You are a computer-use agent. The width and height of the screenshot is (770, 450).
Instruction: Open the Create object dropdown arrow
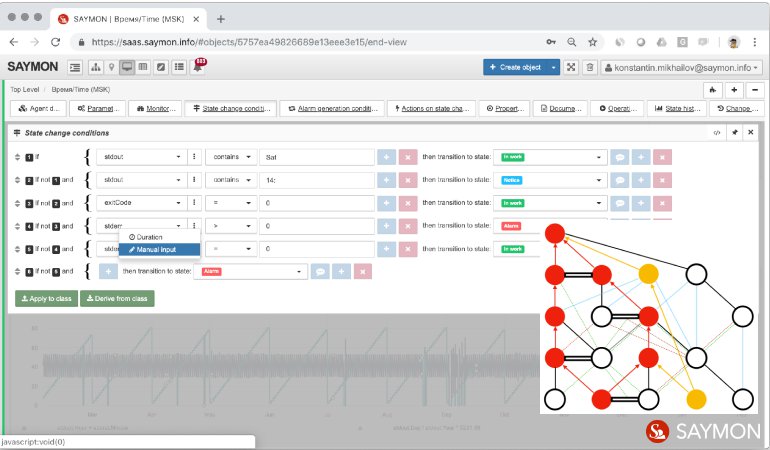[x=553, y=67]
